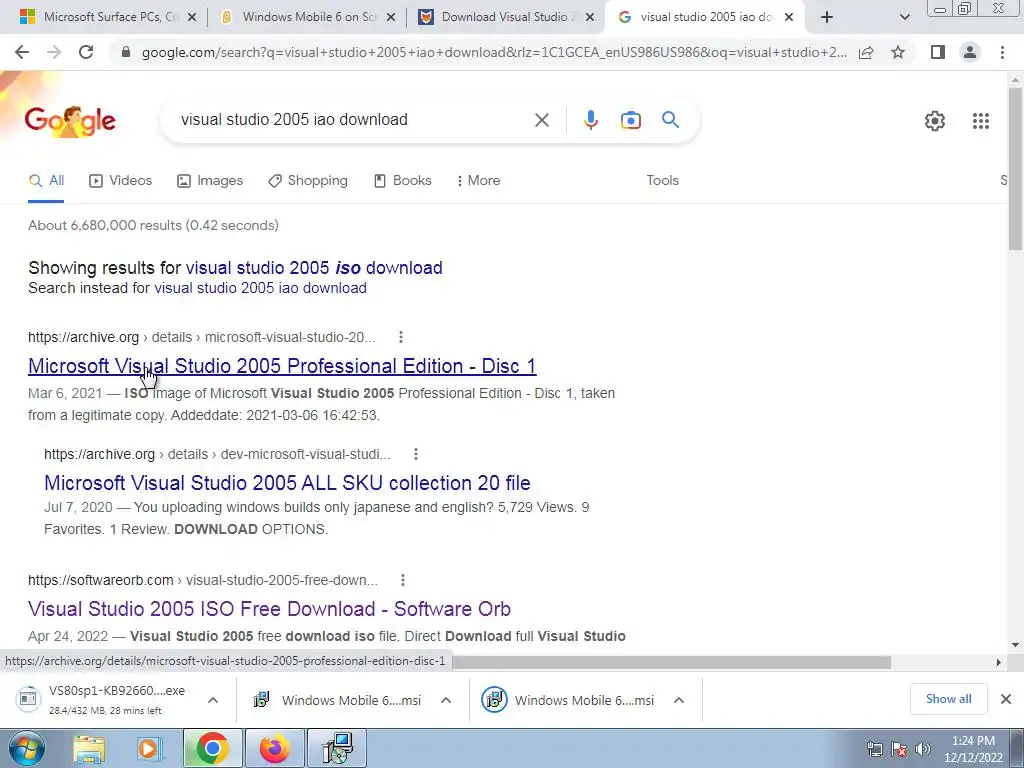
Task: Share this page via address bar icon
Action: [866, 52]
